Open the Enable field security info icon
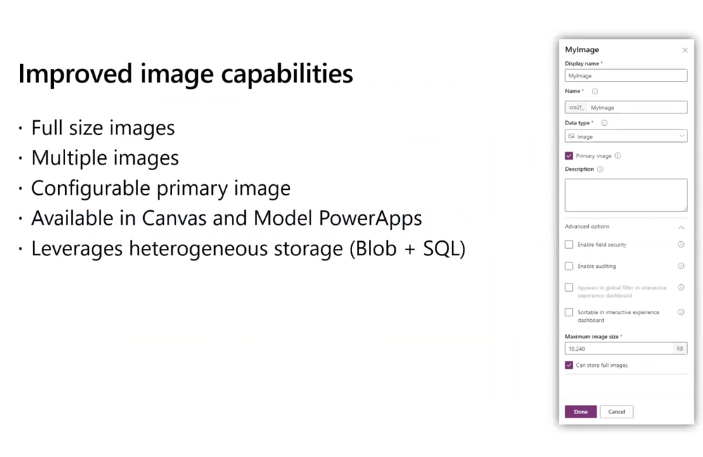703x457 pixels. pyautogui.click(x=681, y=244)
